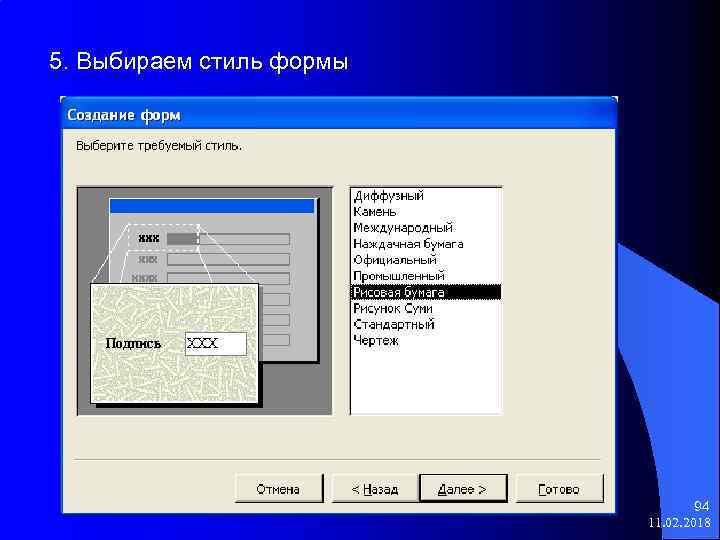Pick the Рисунок Суми style
This screenshot has height=540, width=720.
click(426, 308)
